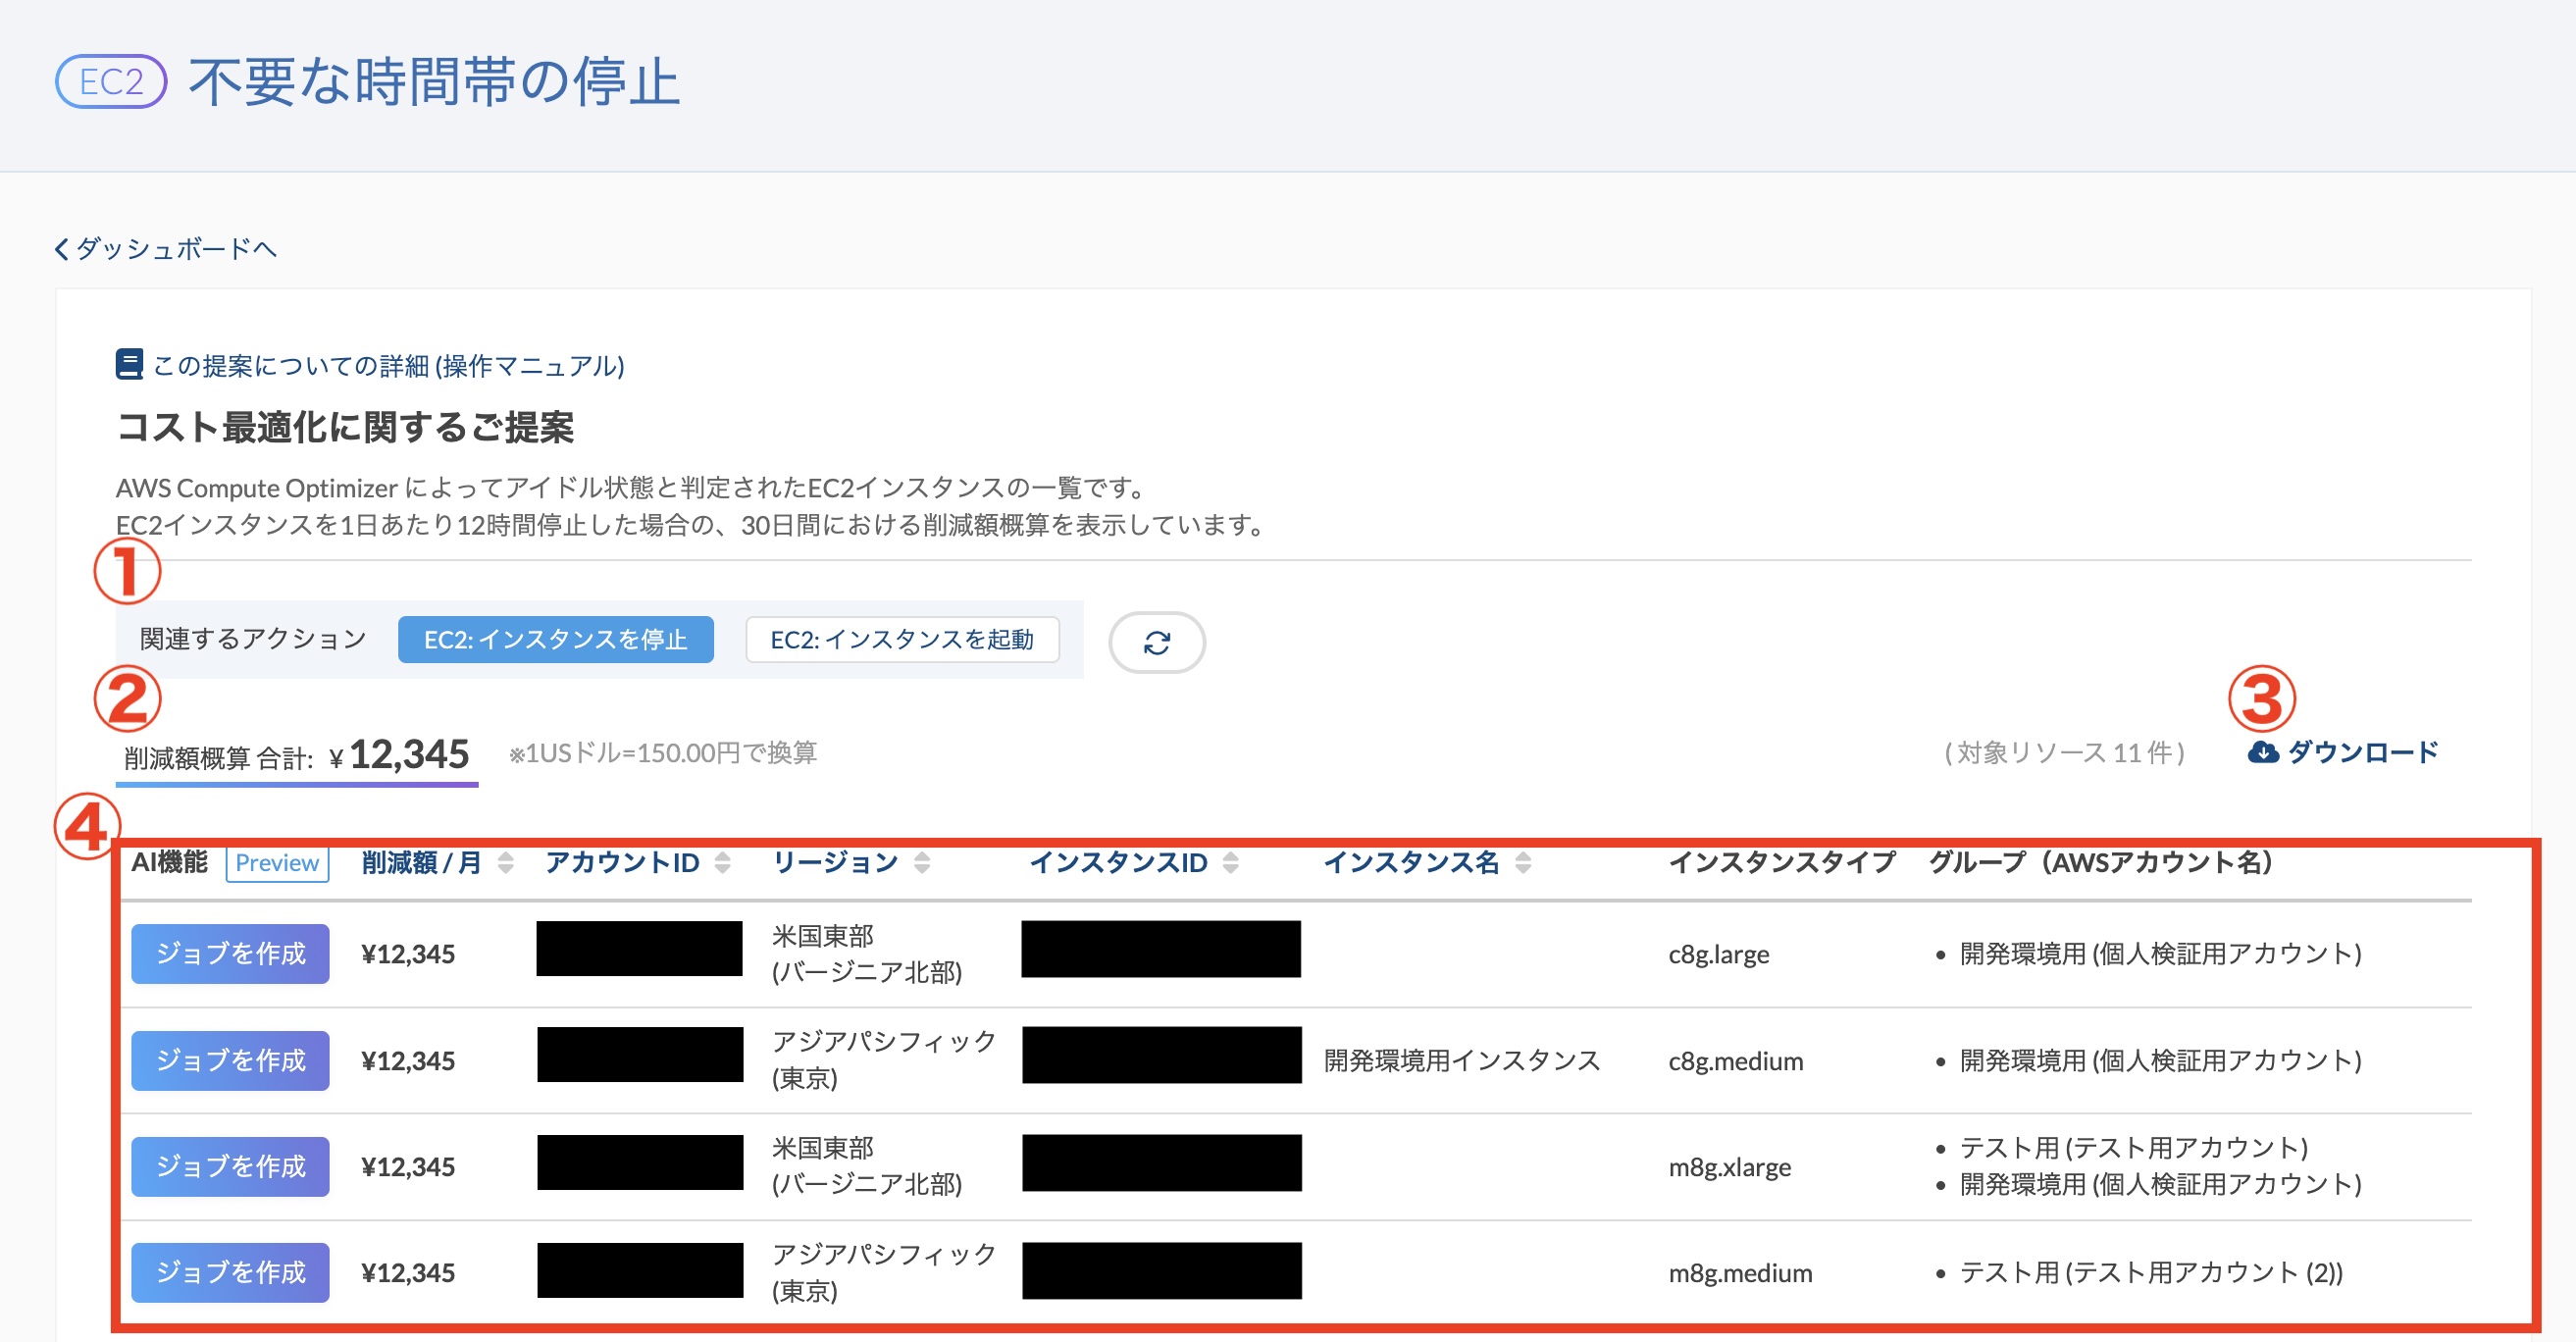Click アカウントID column header
Screen dimensions: 2576x1342
tap(622, 862)
